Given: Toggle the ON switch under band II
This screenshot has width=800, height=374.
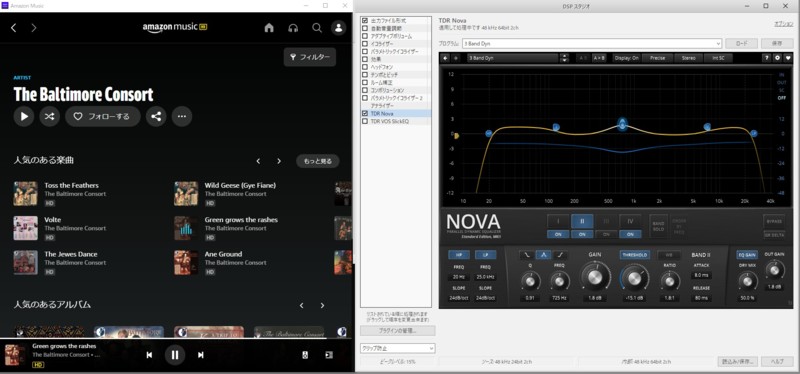Looking at the screenshot, I should pos(582,234).
